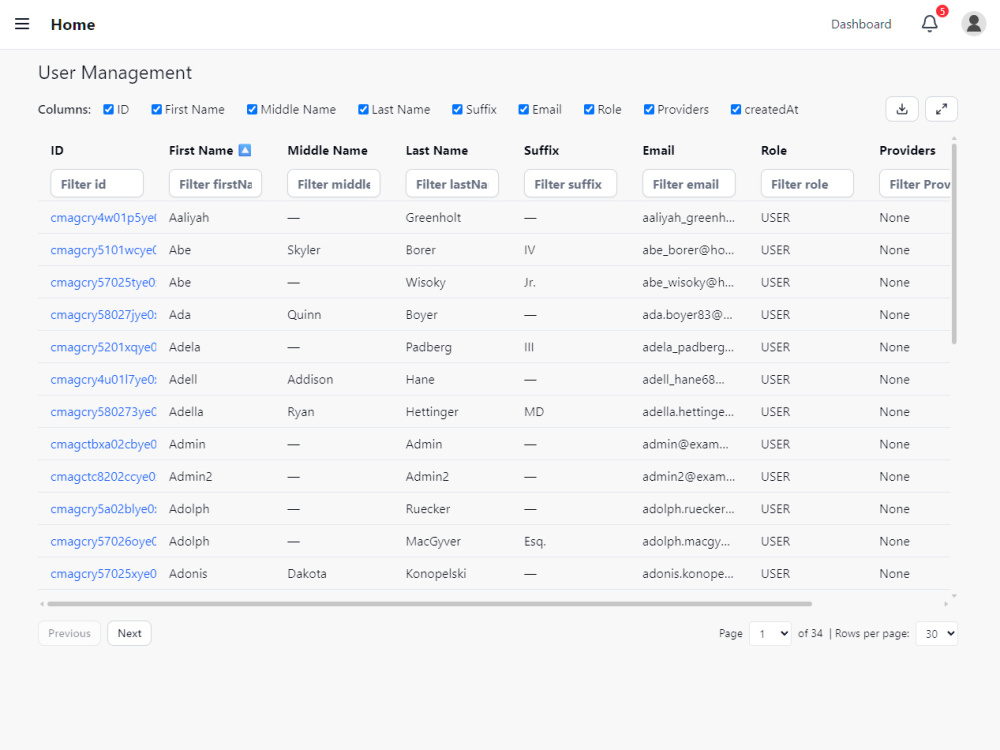The height and width of the screenshot is (750, 1000).
Task: Click the Filter lastName input
Action: [x=452, y=184]
